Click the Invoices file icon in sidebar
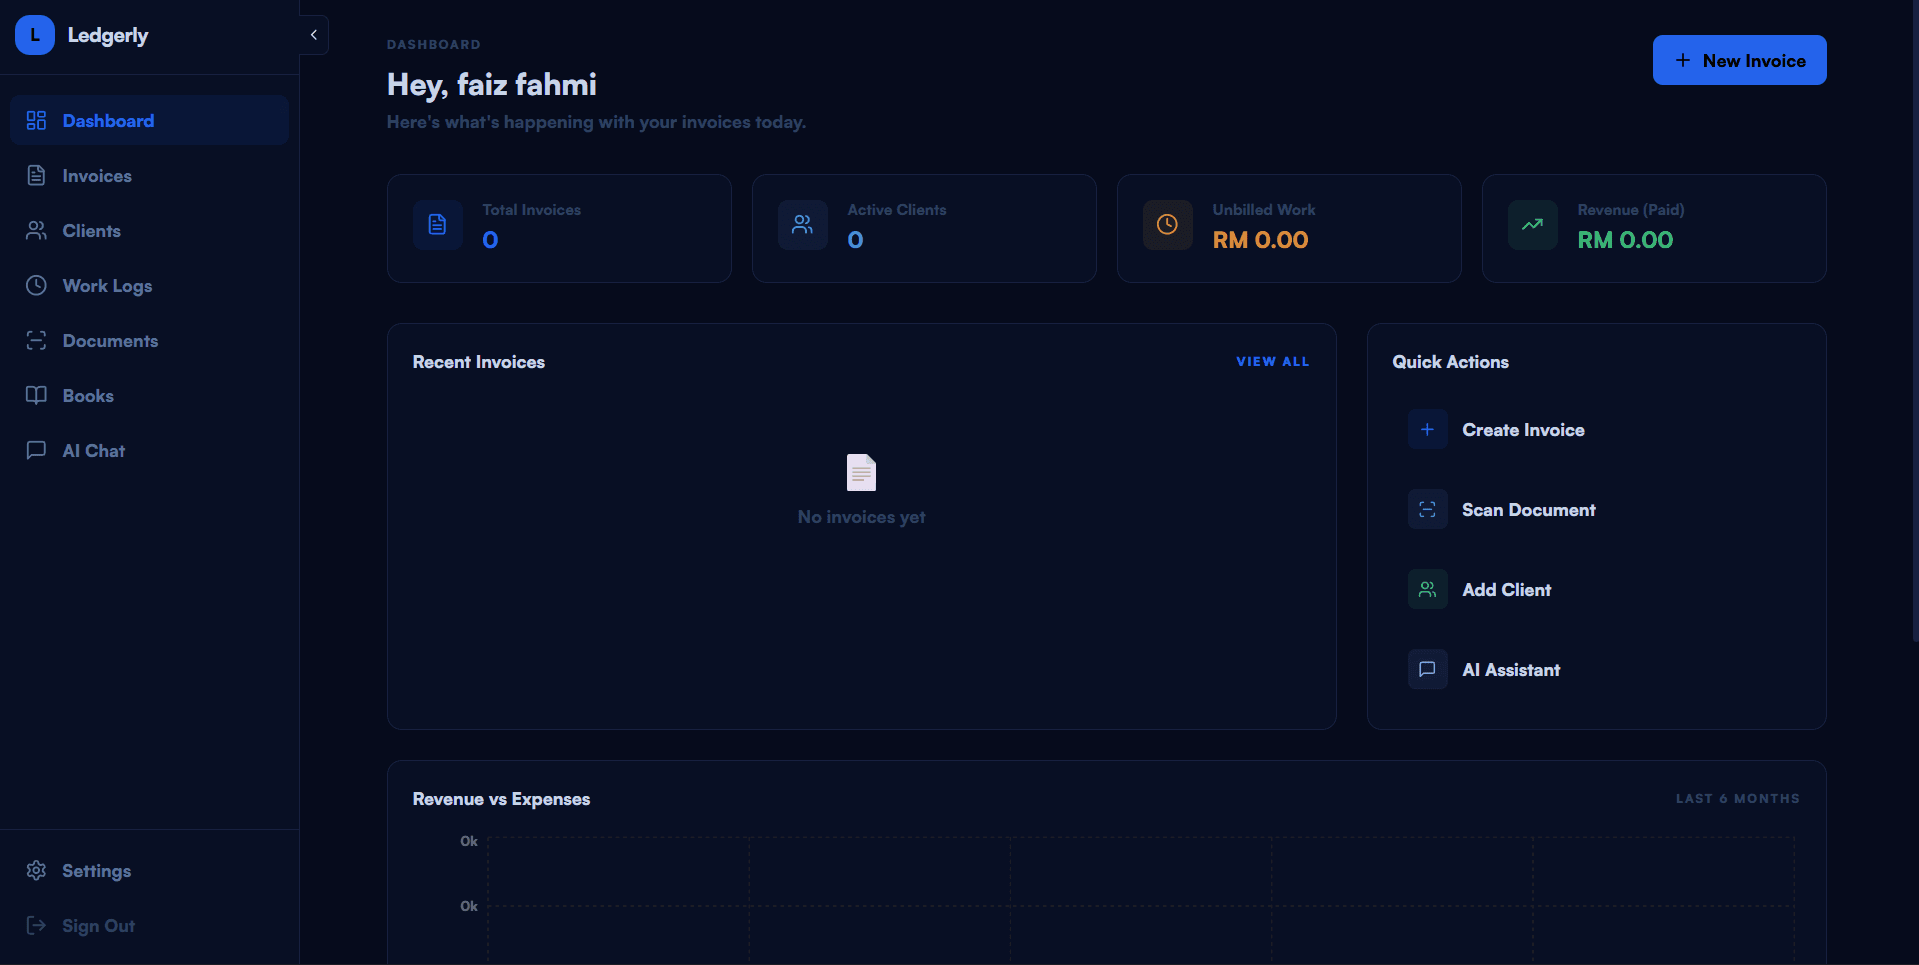This screenshot has height=965, width=1919. [x=36, y=175]
